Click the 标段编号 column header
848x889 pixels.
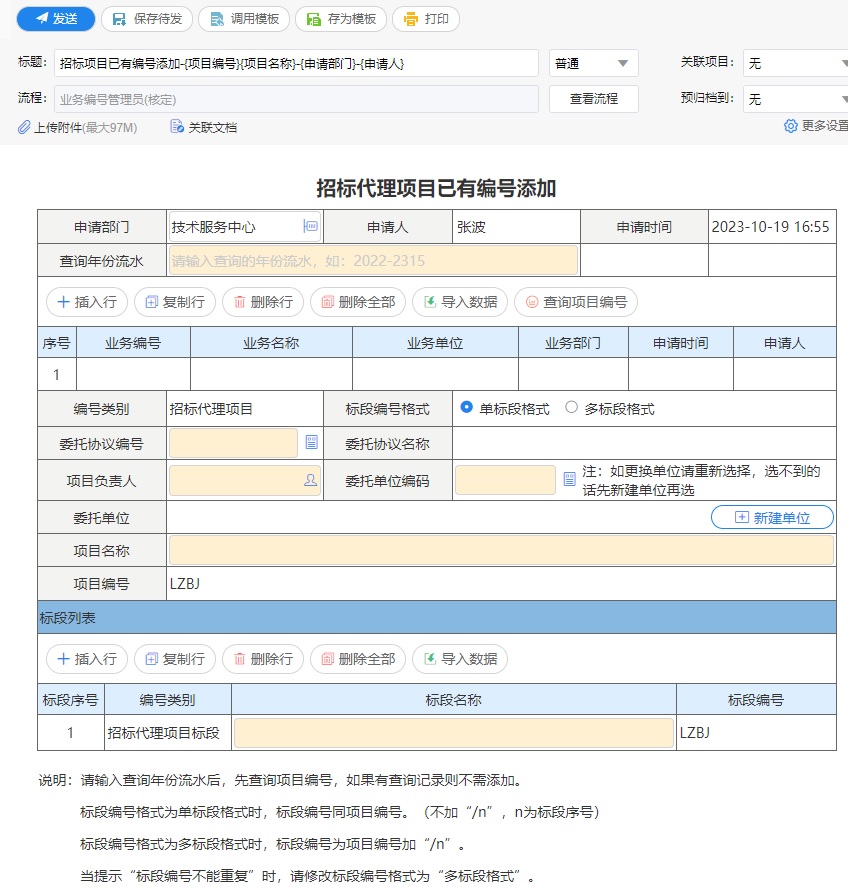pyautogui.click(x=756, y=700)
